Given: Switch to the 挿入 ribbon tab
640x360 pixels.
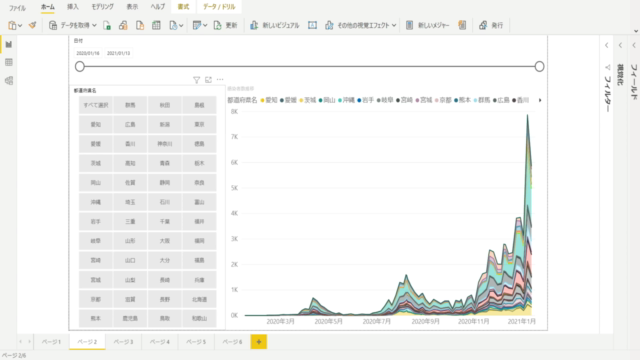Looking at the screenshot, I should click(x=73, y=7).
